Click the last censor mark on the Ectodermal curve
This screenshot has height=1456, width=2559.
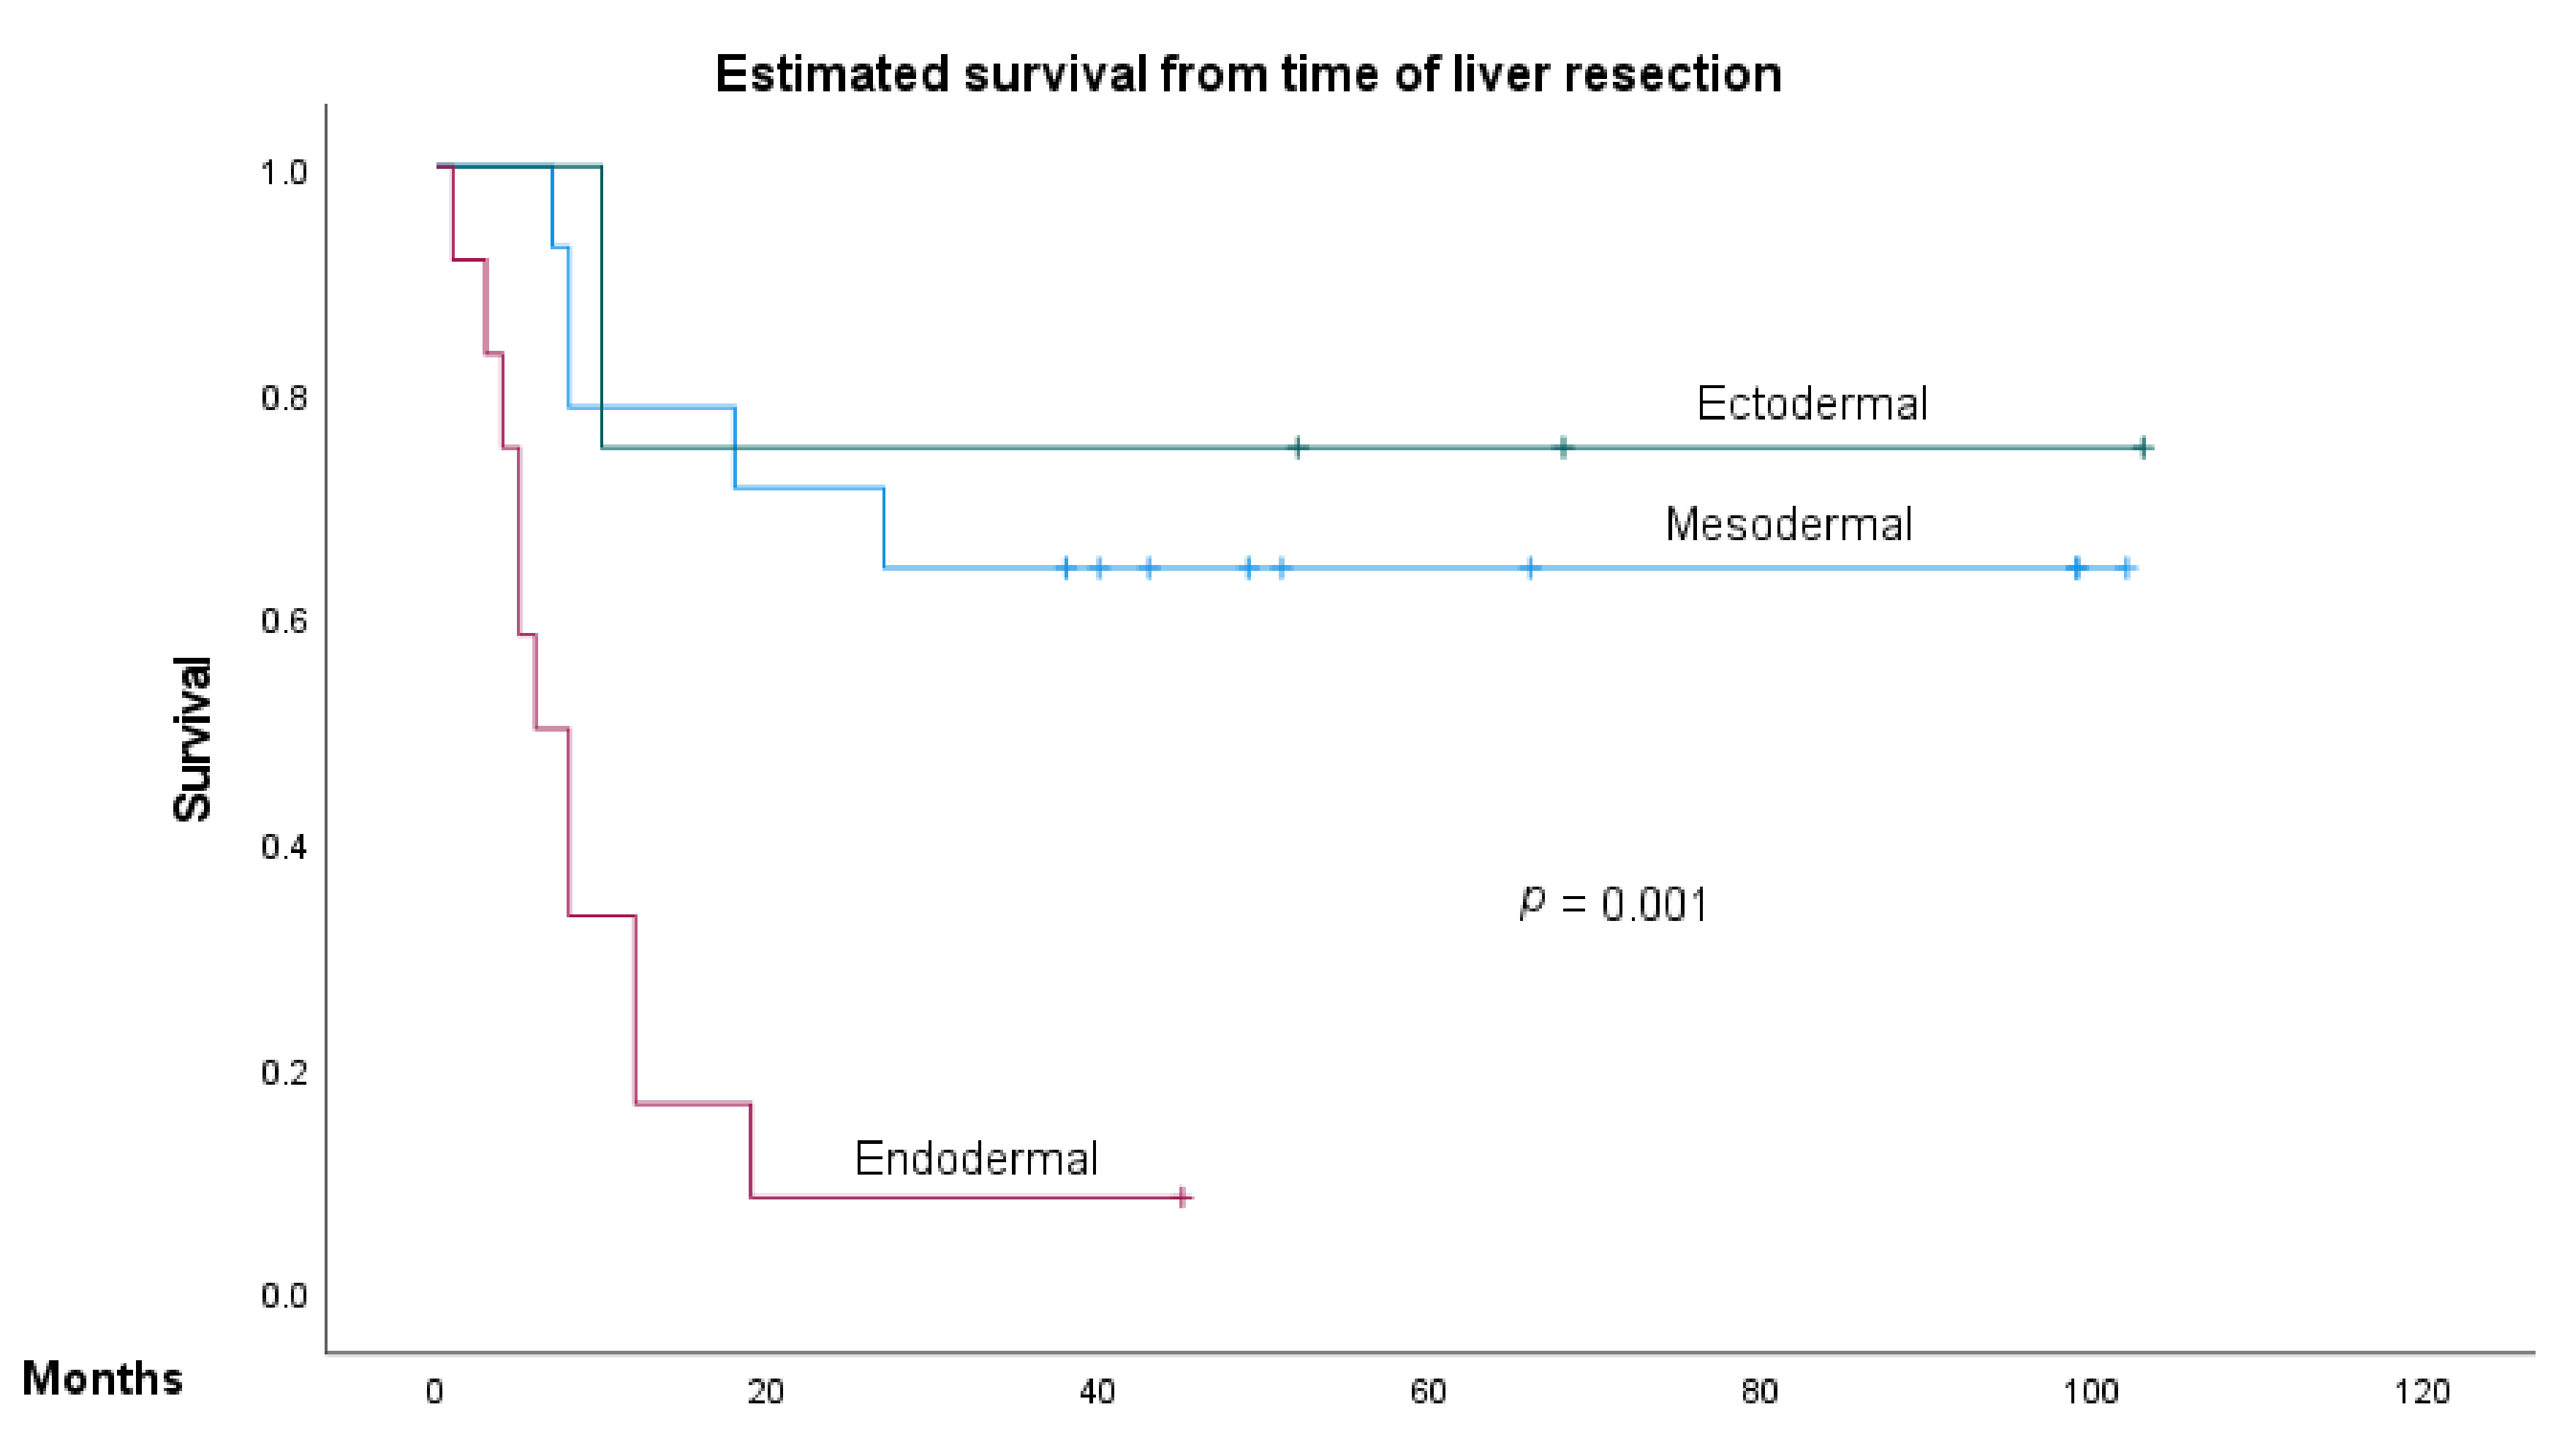point(2142,448)
